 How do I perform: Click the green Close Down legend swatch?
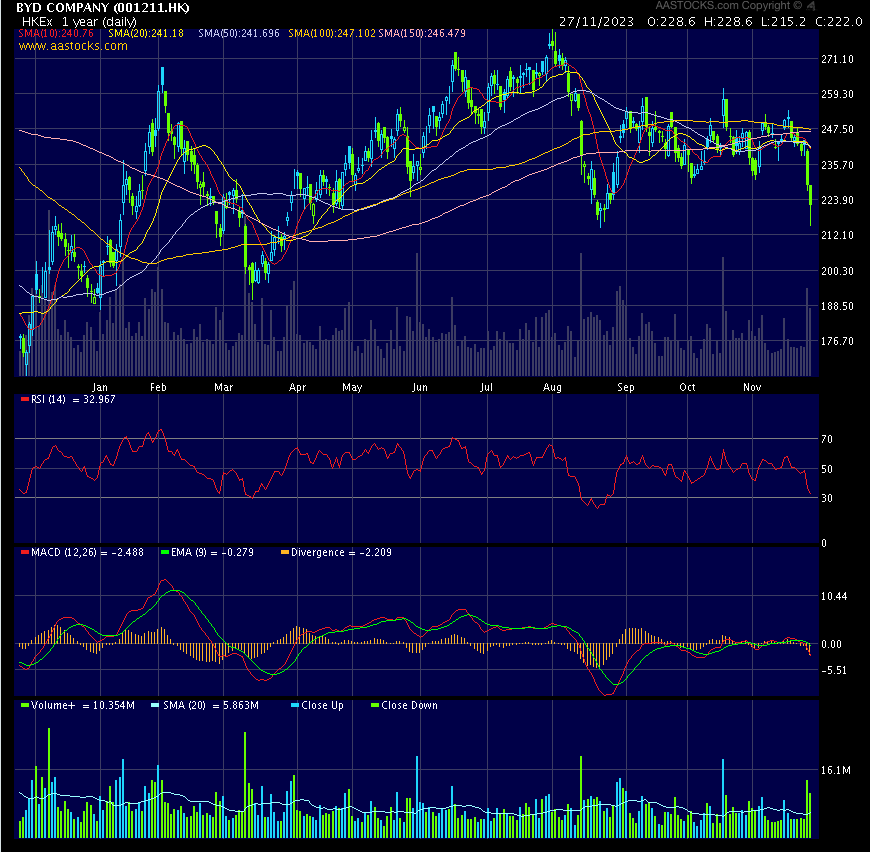(375, 706)
